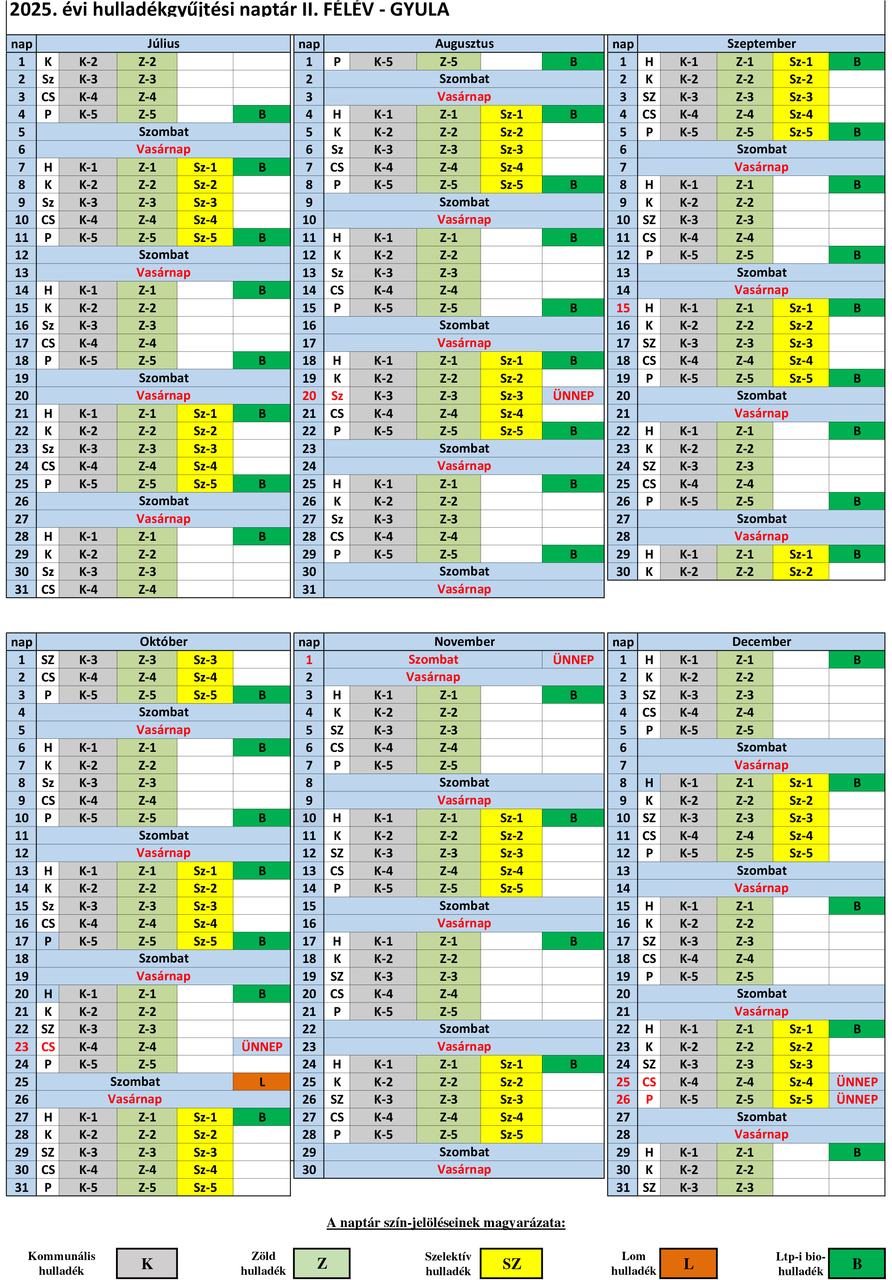Viewport: 892px width, 1280px height.
Task: Click the light green Z legend swatch
Action: [321, 1263]
